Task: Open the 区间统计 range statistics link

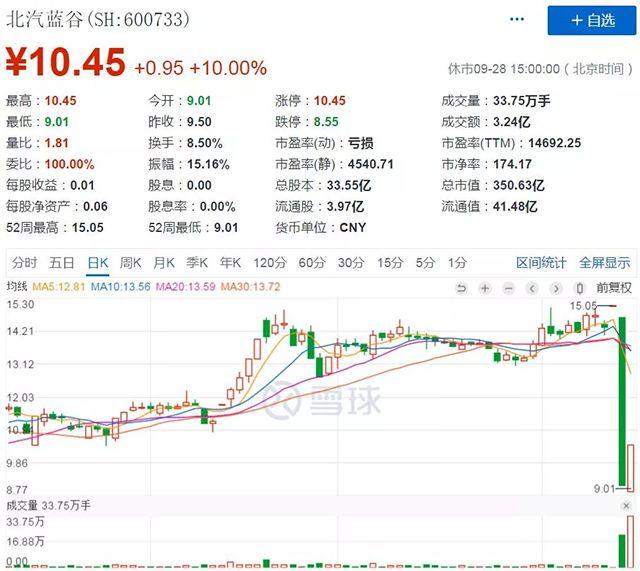Action: (x=541, y=262)
